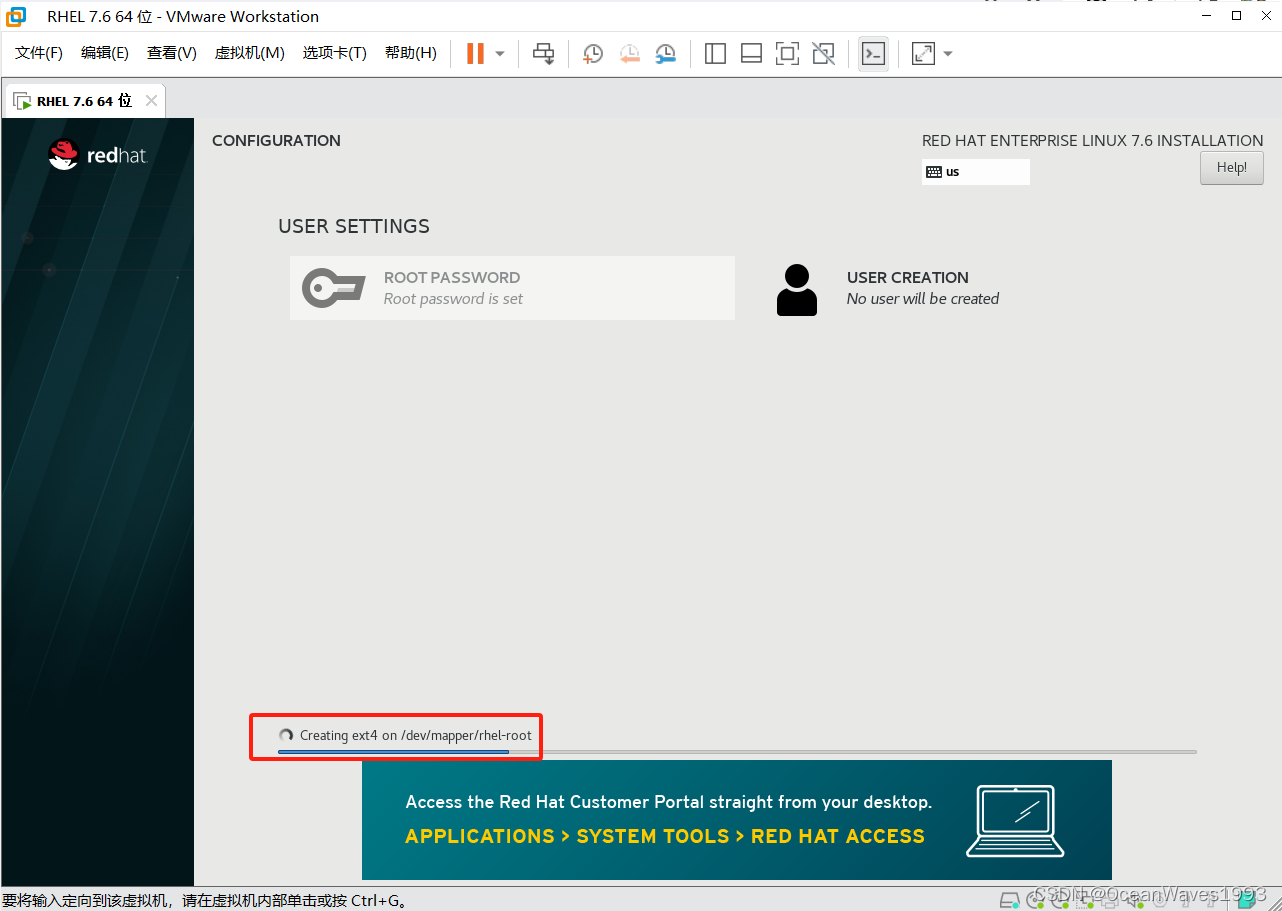Click the 'USER SETTINGS' heading
1282x911 pixels.
(354, 226)
